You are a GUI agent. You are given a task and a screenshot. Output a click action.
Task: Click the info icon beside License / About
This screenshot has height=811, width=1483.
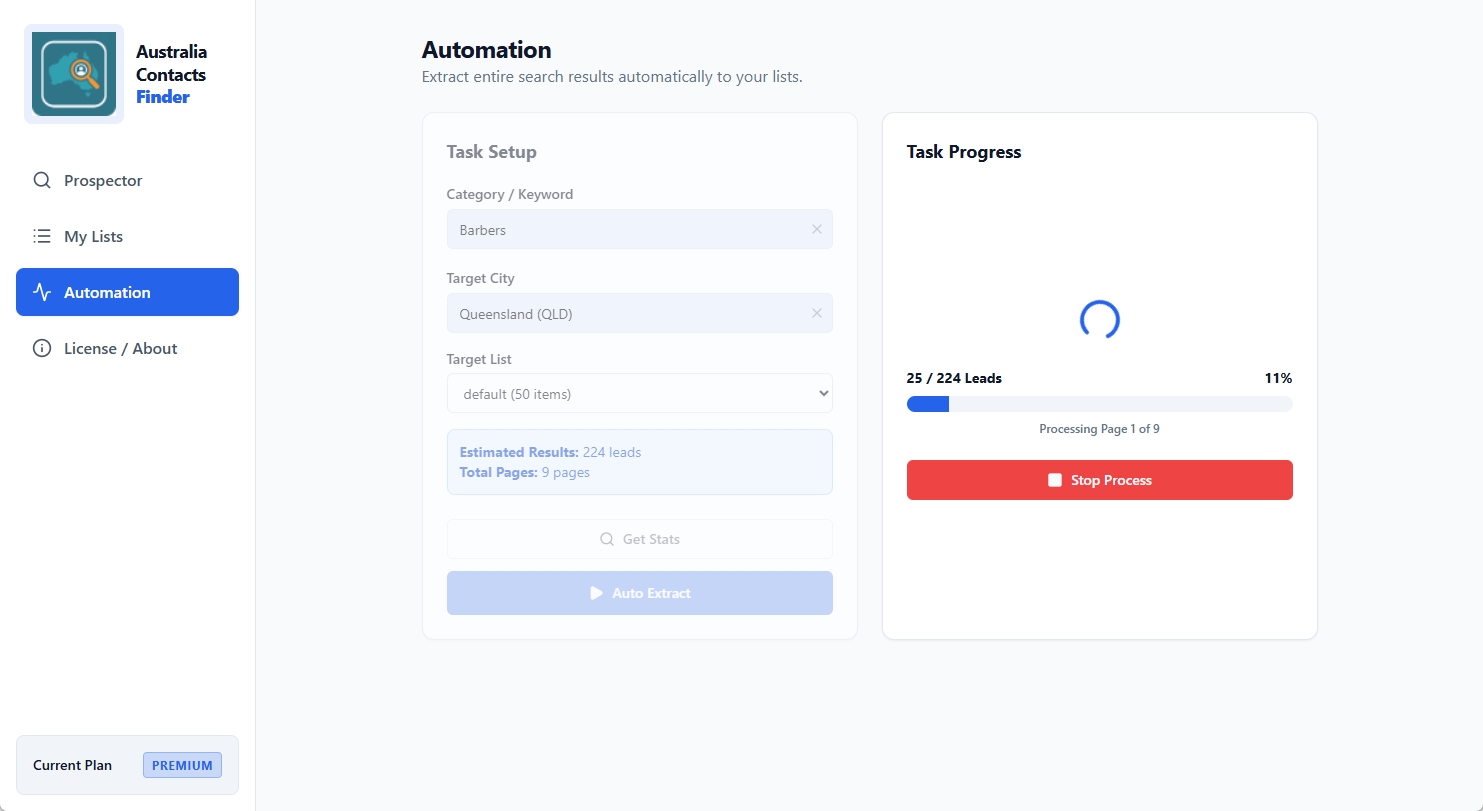[41, 348]
